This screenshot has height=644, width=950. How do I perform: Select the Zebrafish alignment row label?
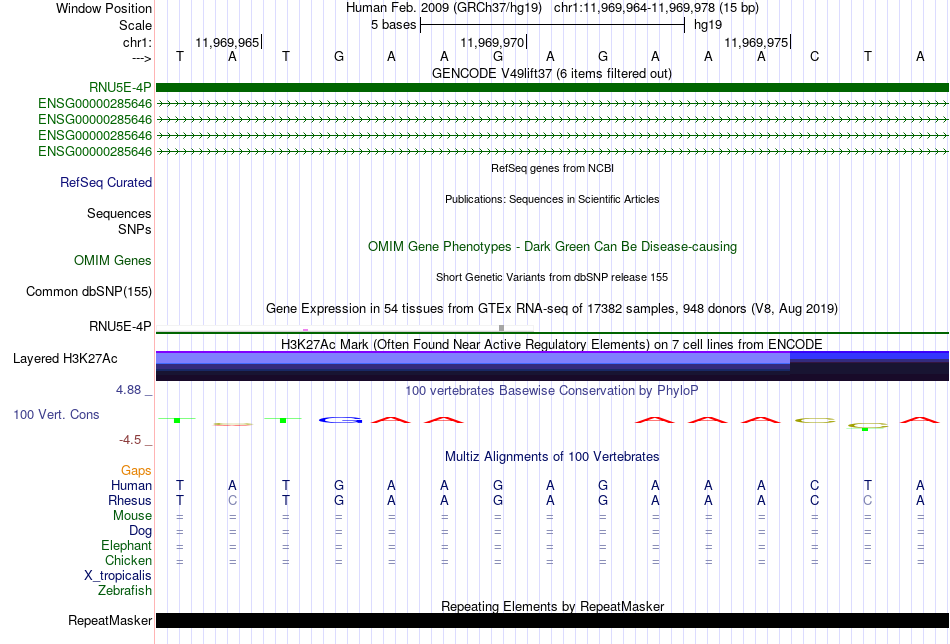pyautogui.click(x=125, y=590)
